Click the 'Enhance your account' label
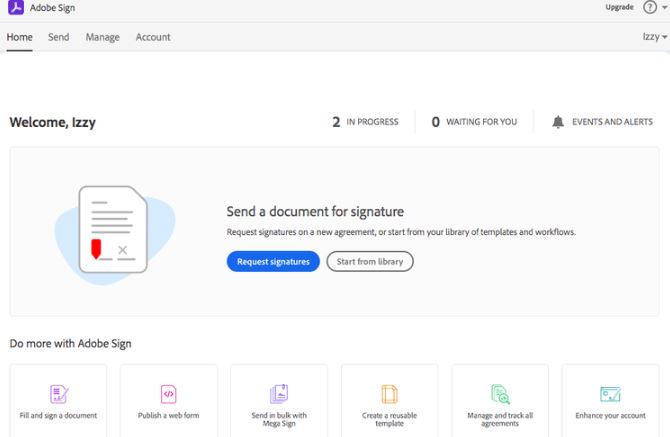The image size is (670, 437). (x=610, y=415)
